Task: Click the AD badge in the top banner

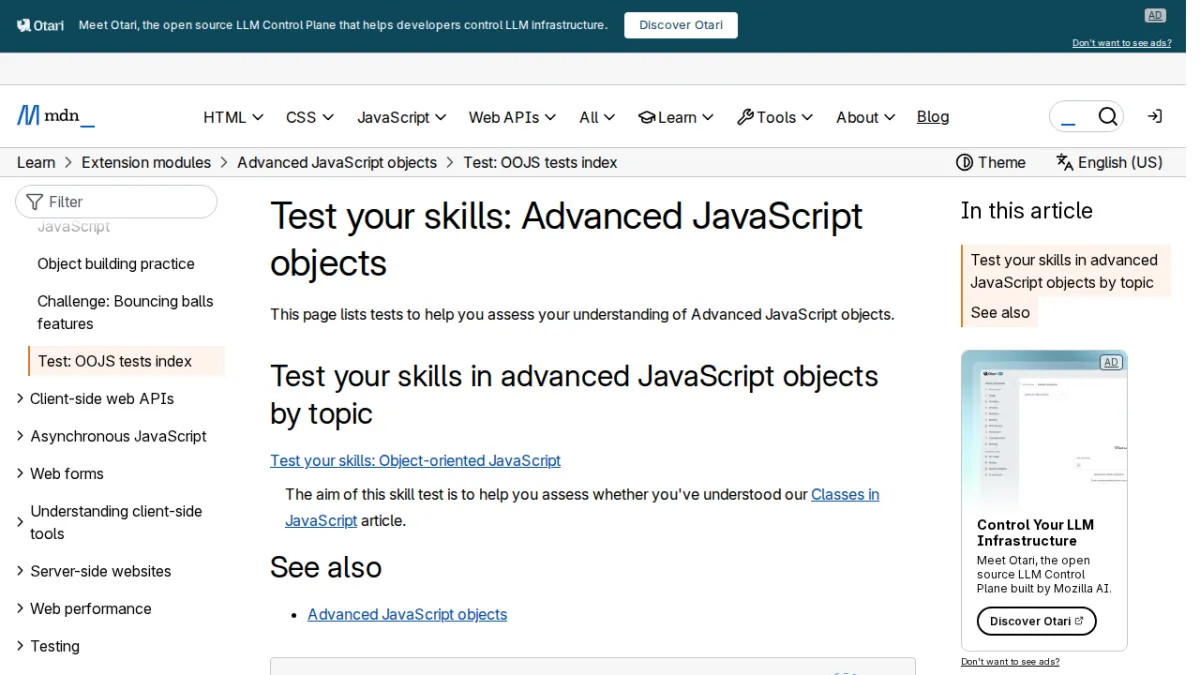Action: tap(1155, 15)
